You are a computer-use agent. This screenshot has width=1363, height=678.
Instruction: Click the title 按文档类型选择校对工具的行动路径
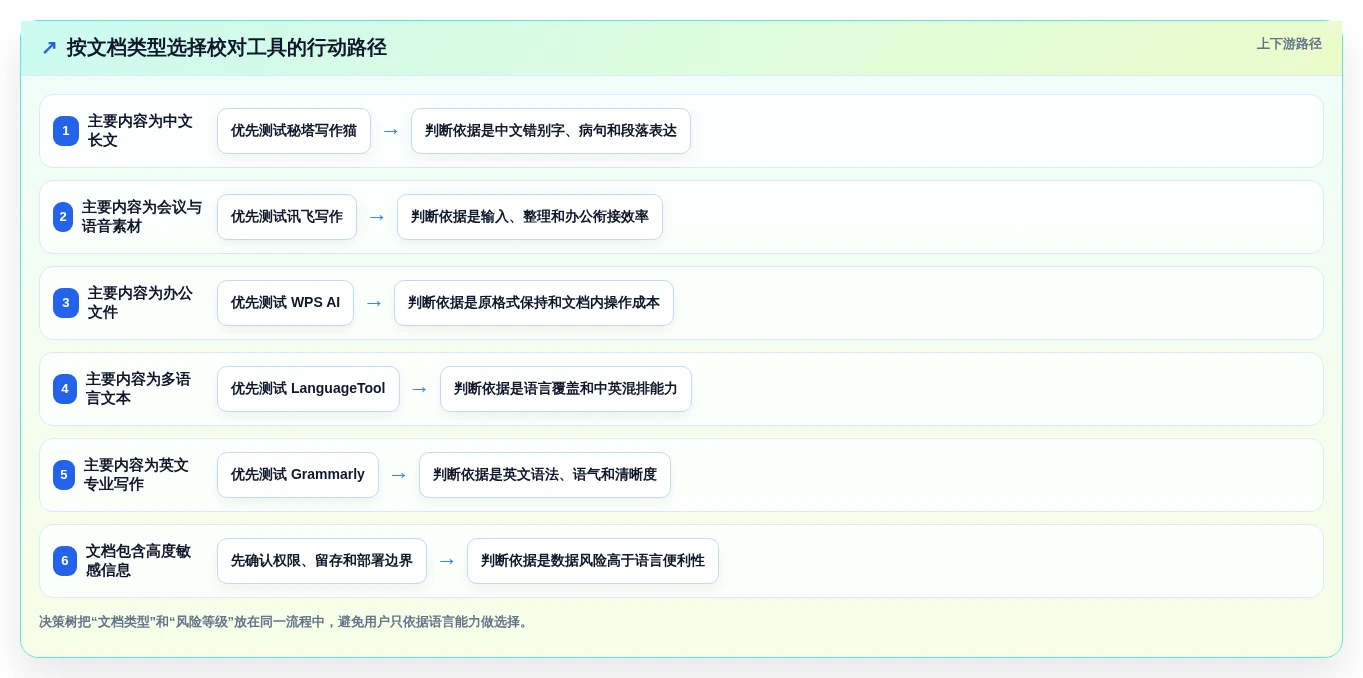tap(227, 48)
